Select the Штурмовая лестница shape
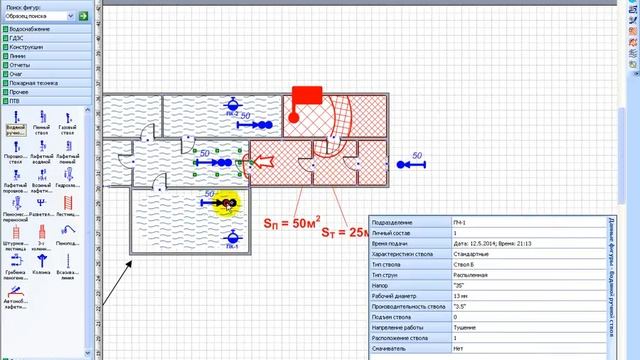This screenshot has width=640, height=360. click(16, 238)
